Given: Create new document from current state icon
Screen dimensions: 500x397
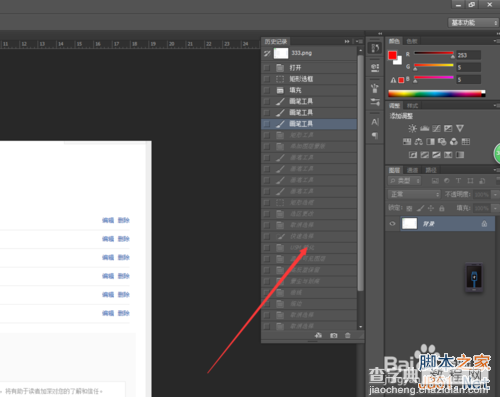Looking at the screenshot, I should coord(319,335).
